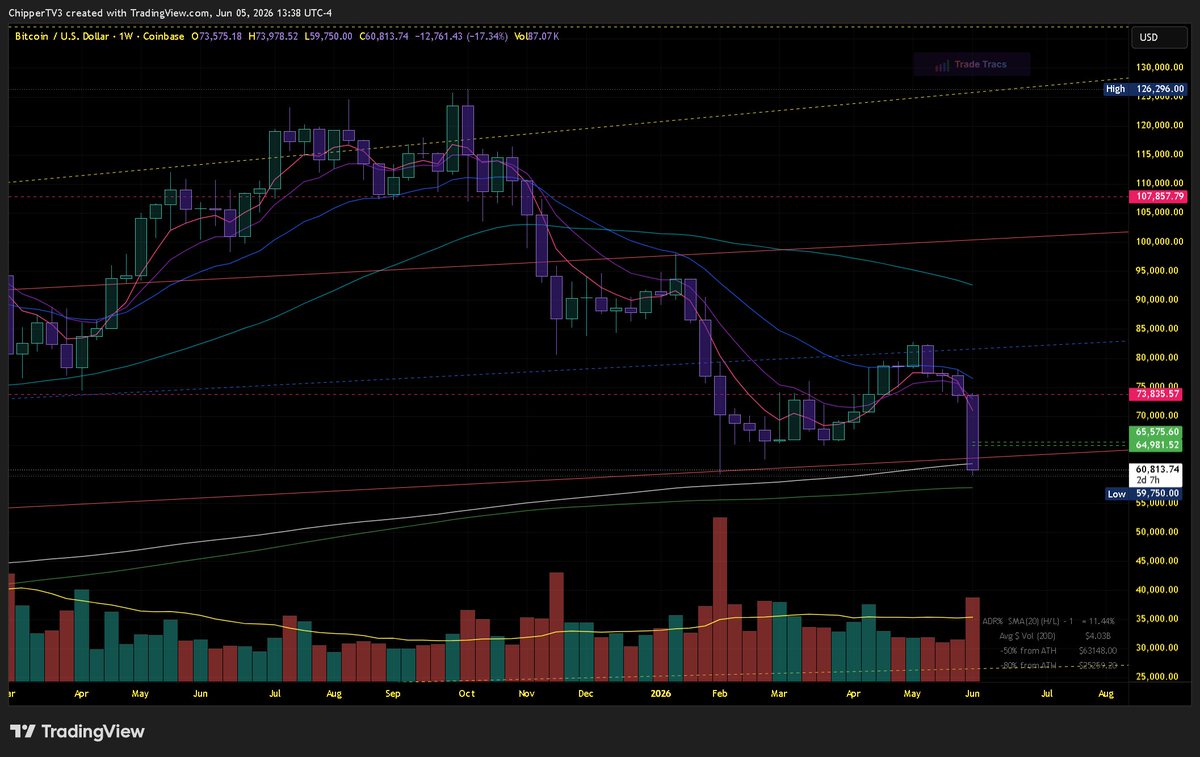Click the $4.03B table value
The width and height of the screenshot is (1200, 757).
pos(1097,636)
